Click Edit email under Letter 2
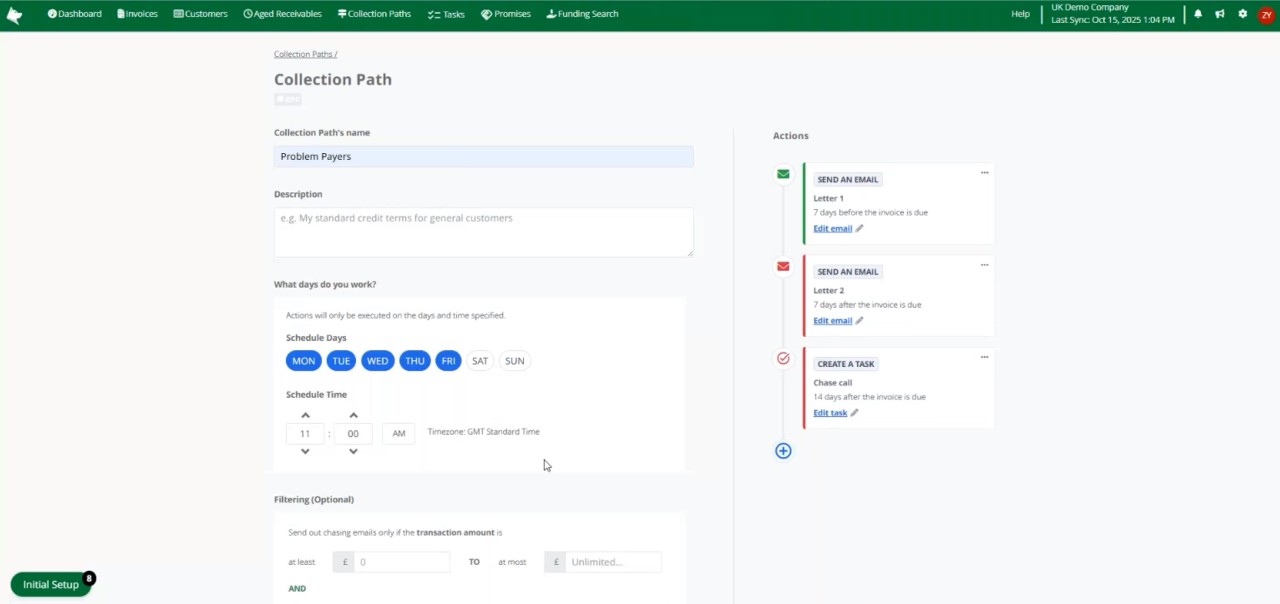This screenshot has width=1280, height=604. pyautogui.click(x=833, y=320)
